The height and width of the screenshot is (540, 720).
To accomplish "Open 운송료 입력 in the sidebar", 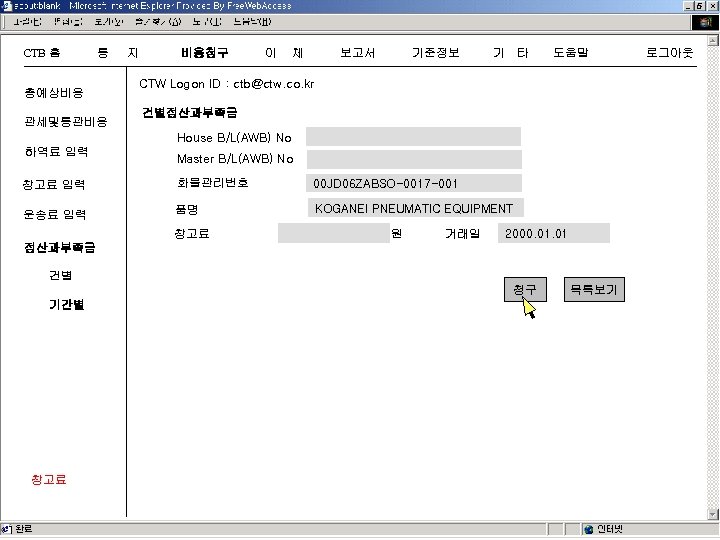I will pos(55,214).
